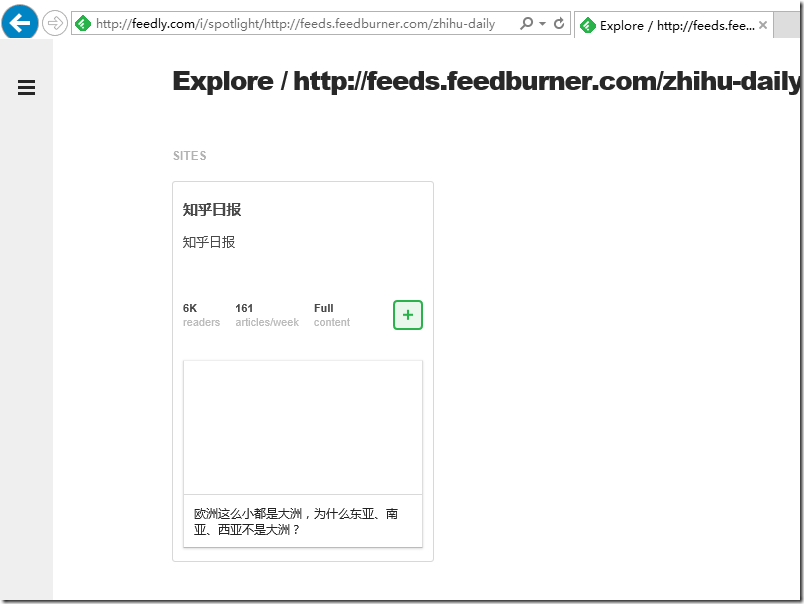The image size is (804, 604).
Task: Add 知乎日报 feed with the plus button
Action: coord(408,315)
